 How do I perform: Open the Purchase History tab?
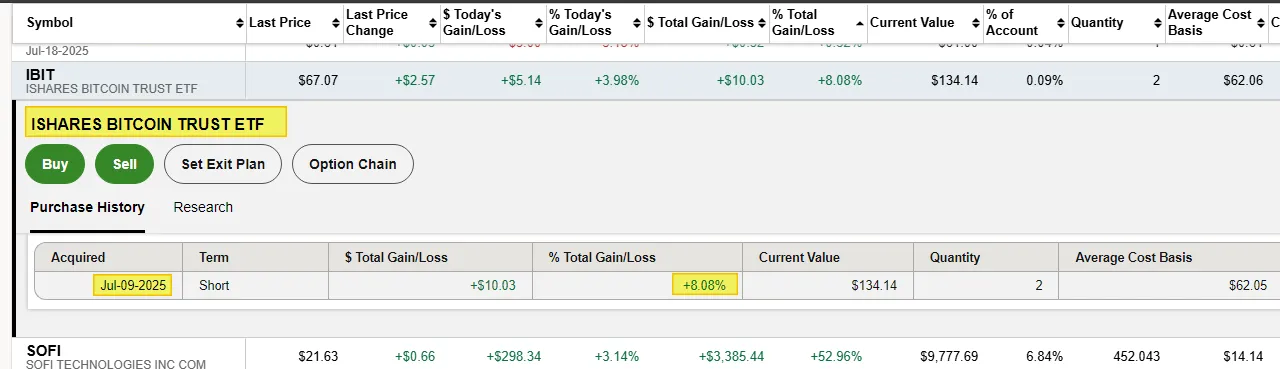tap(87, 208)
